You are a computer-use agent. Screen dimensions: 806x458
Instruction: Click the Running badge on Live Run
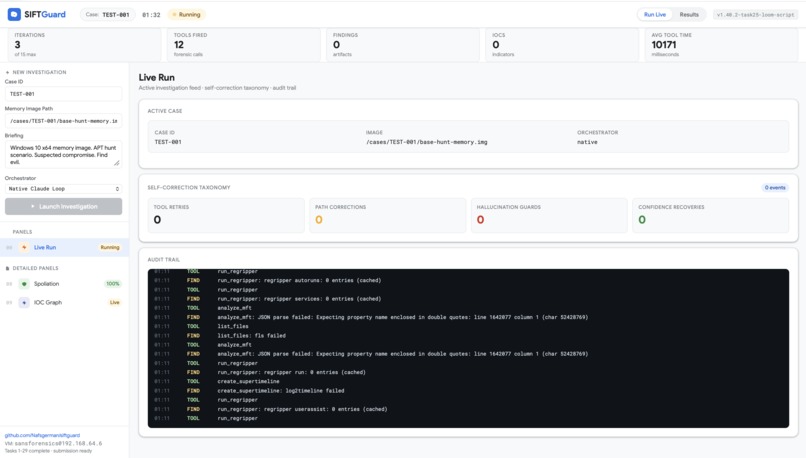[109, 247]
